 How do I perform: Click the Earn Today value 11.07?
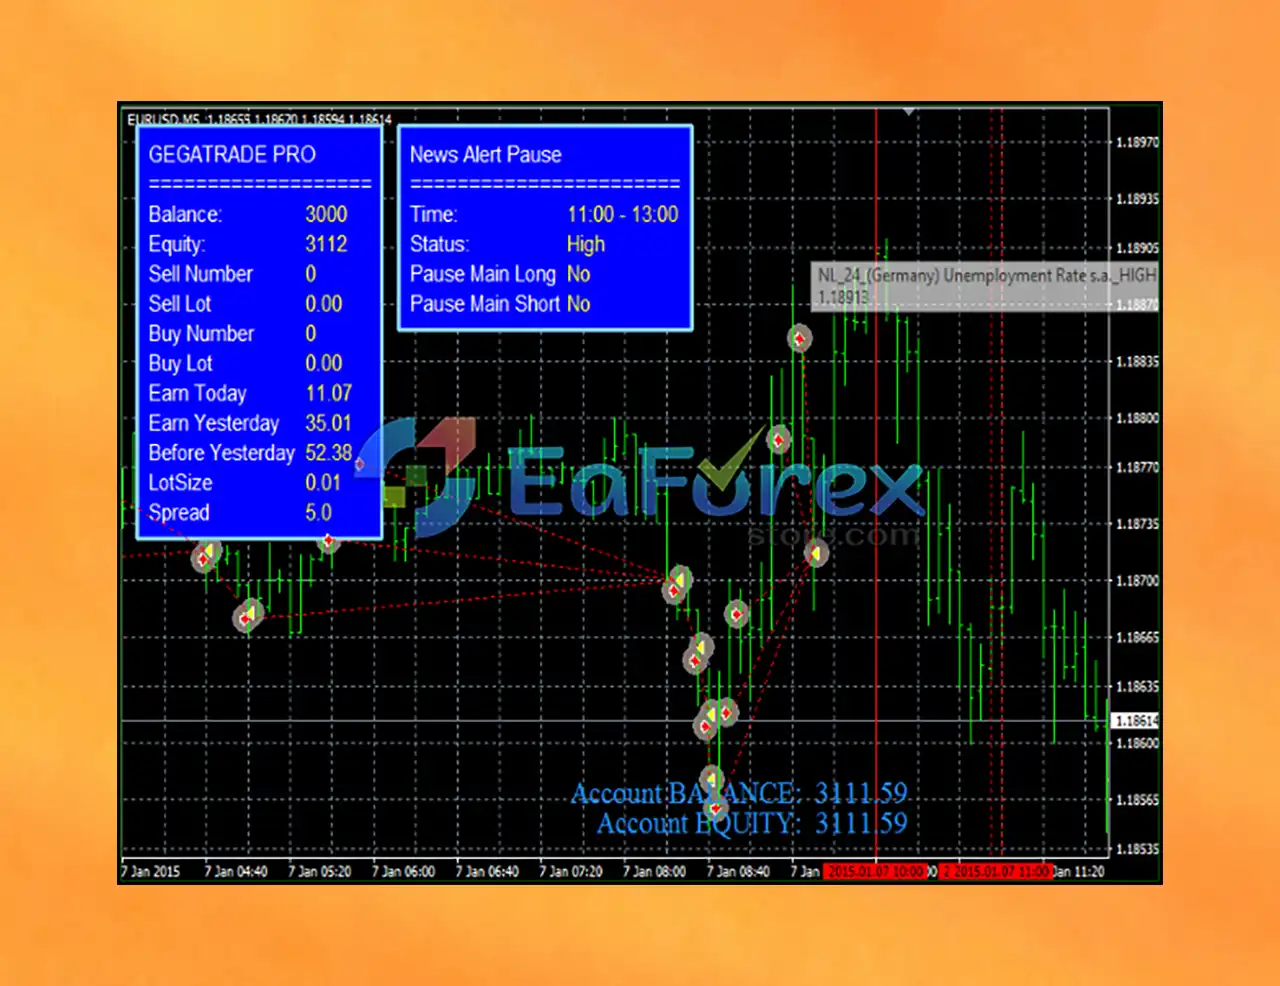[329, 393]
